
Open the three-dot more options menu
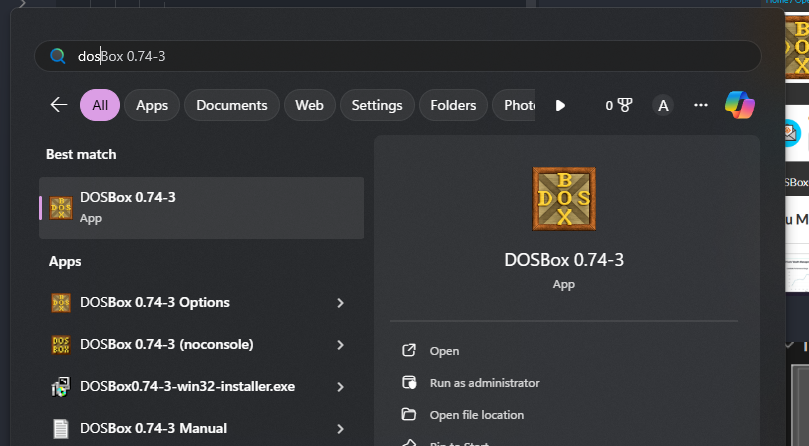point(701,105)
